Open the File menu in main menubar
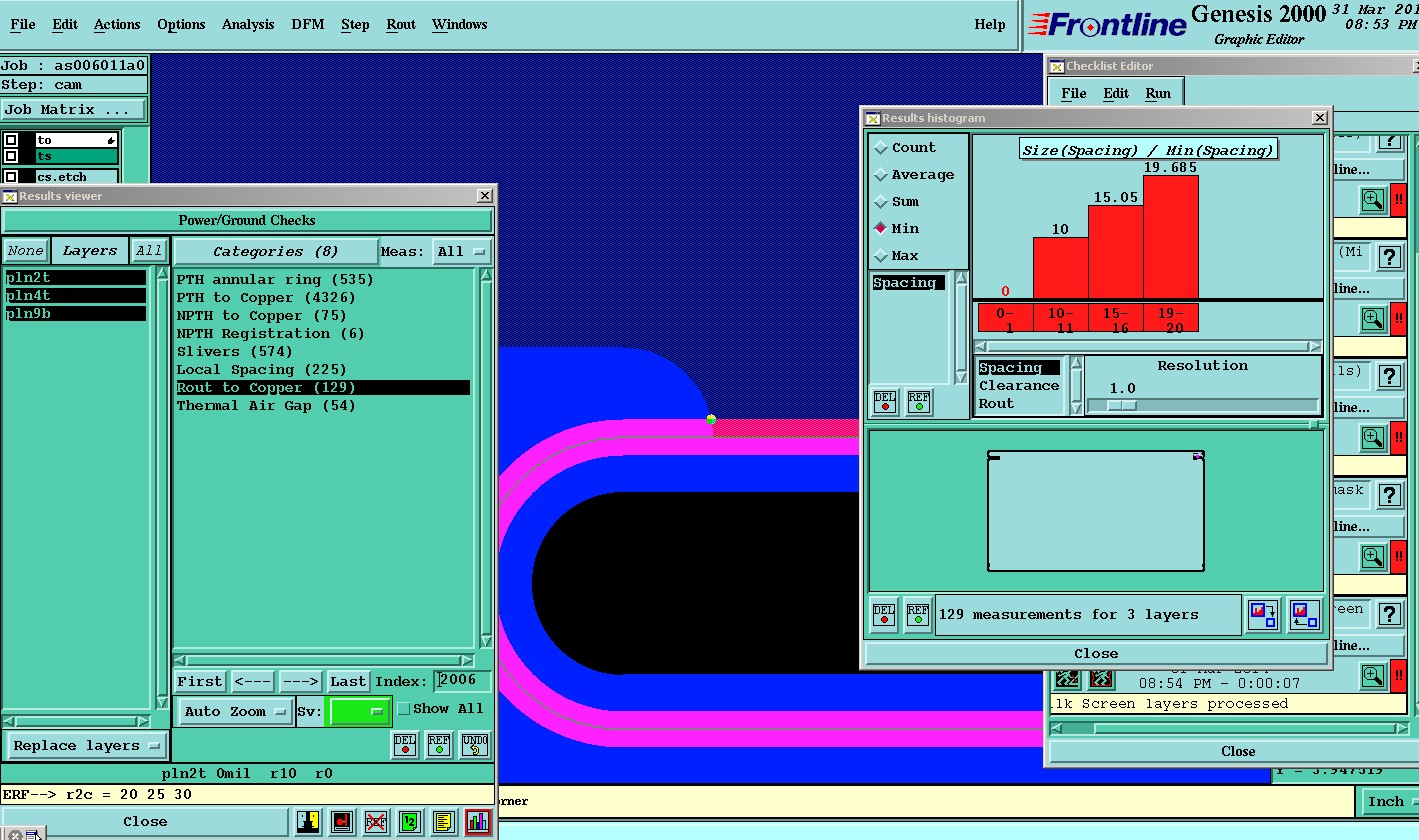Image resolution: width=1419 pixels, height=840 pixels. (x=22, y=25)
